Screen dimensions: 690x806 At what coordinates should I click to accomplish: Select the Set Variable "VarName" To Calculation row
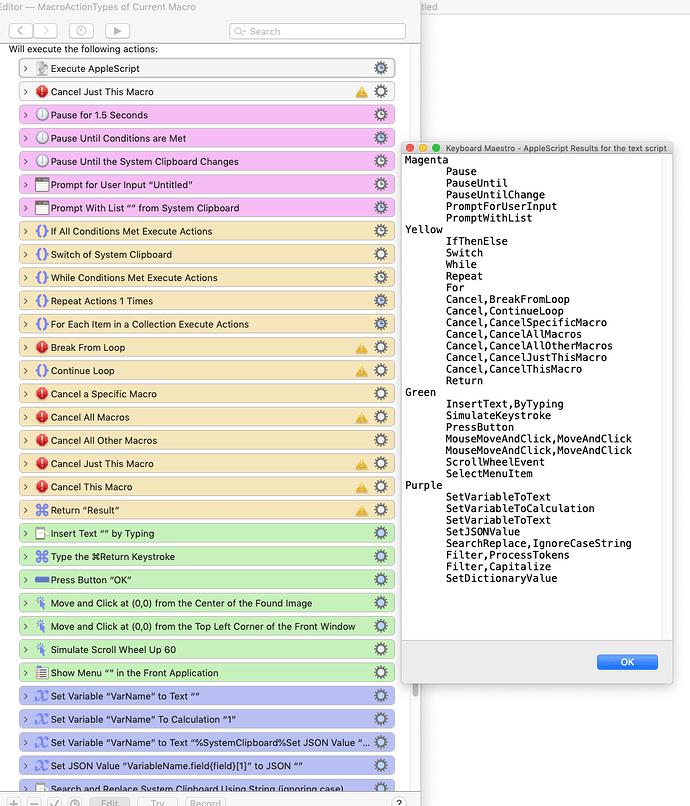pyautogui.click(x=207, y=719)
